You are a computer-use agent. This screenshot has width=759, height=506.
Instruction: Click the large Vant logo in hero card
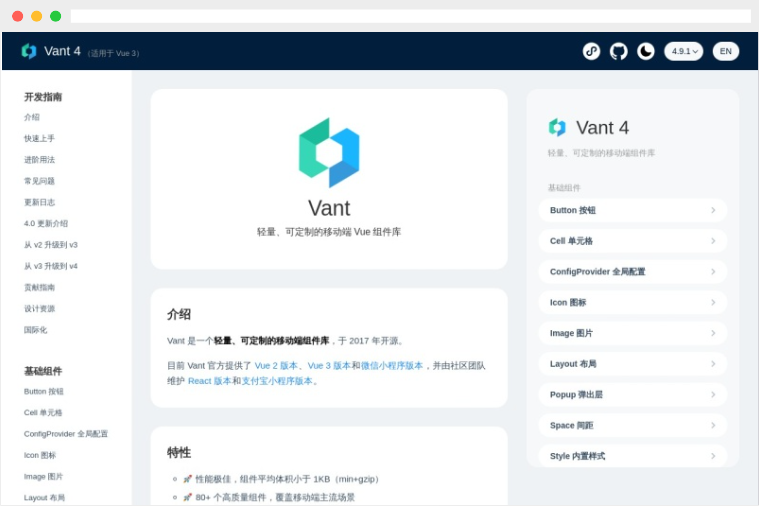[x=329, y=153]
